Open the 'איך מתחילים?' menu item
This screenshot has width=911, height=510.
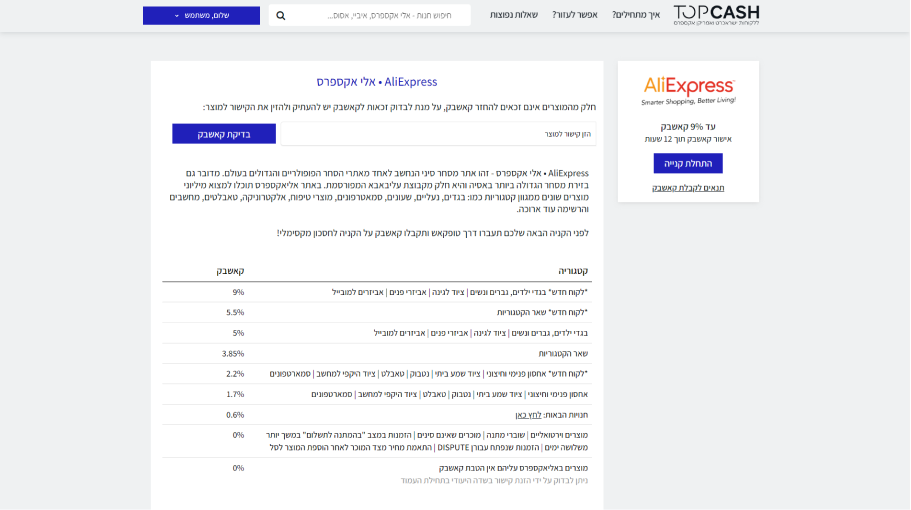click(636, 15)
